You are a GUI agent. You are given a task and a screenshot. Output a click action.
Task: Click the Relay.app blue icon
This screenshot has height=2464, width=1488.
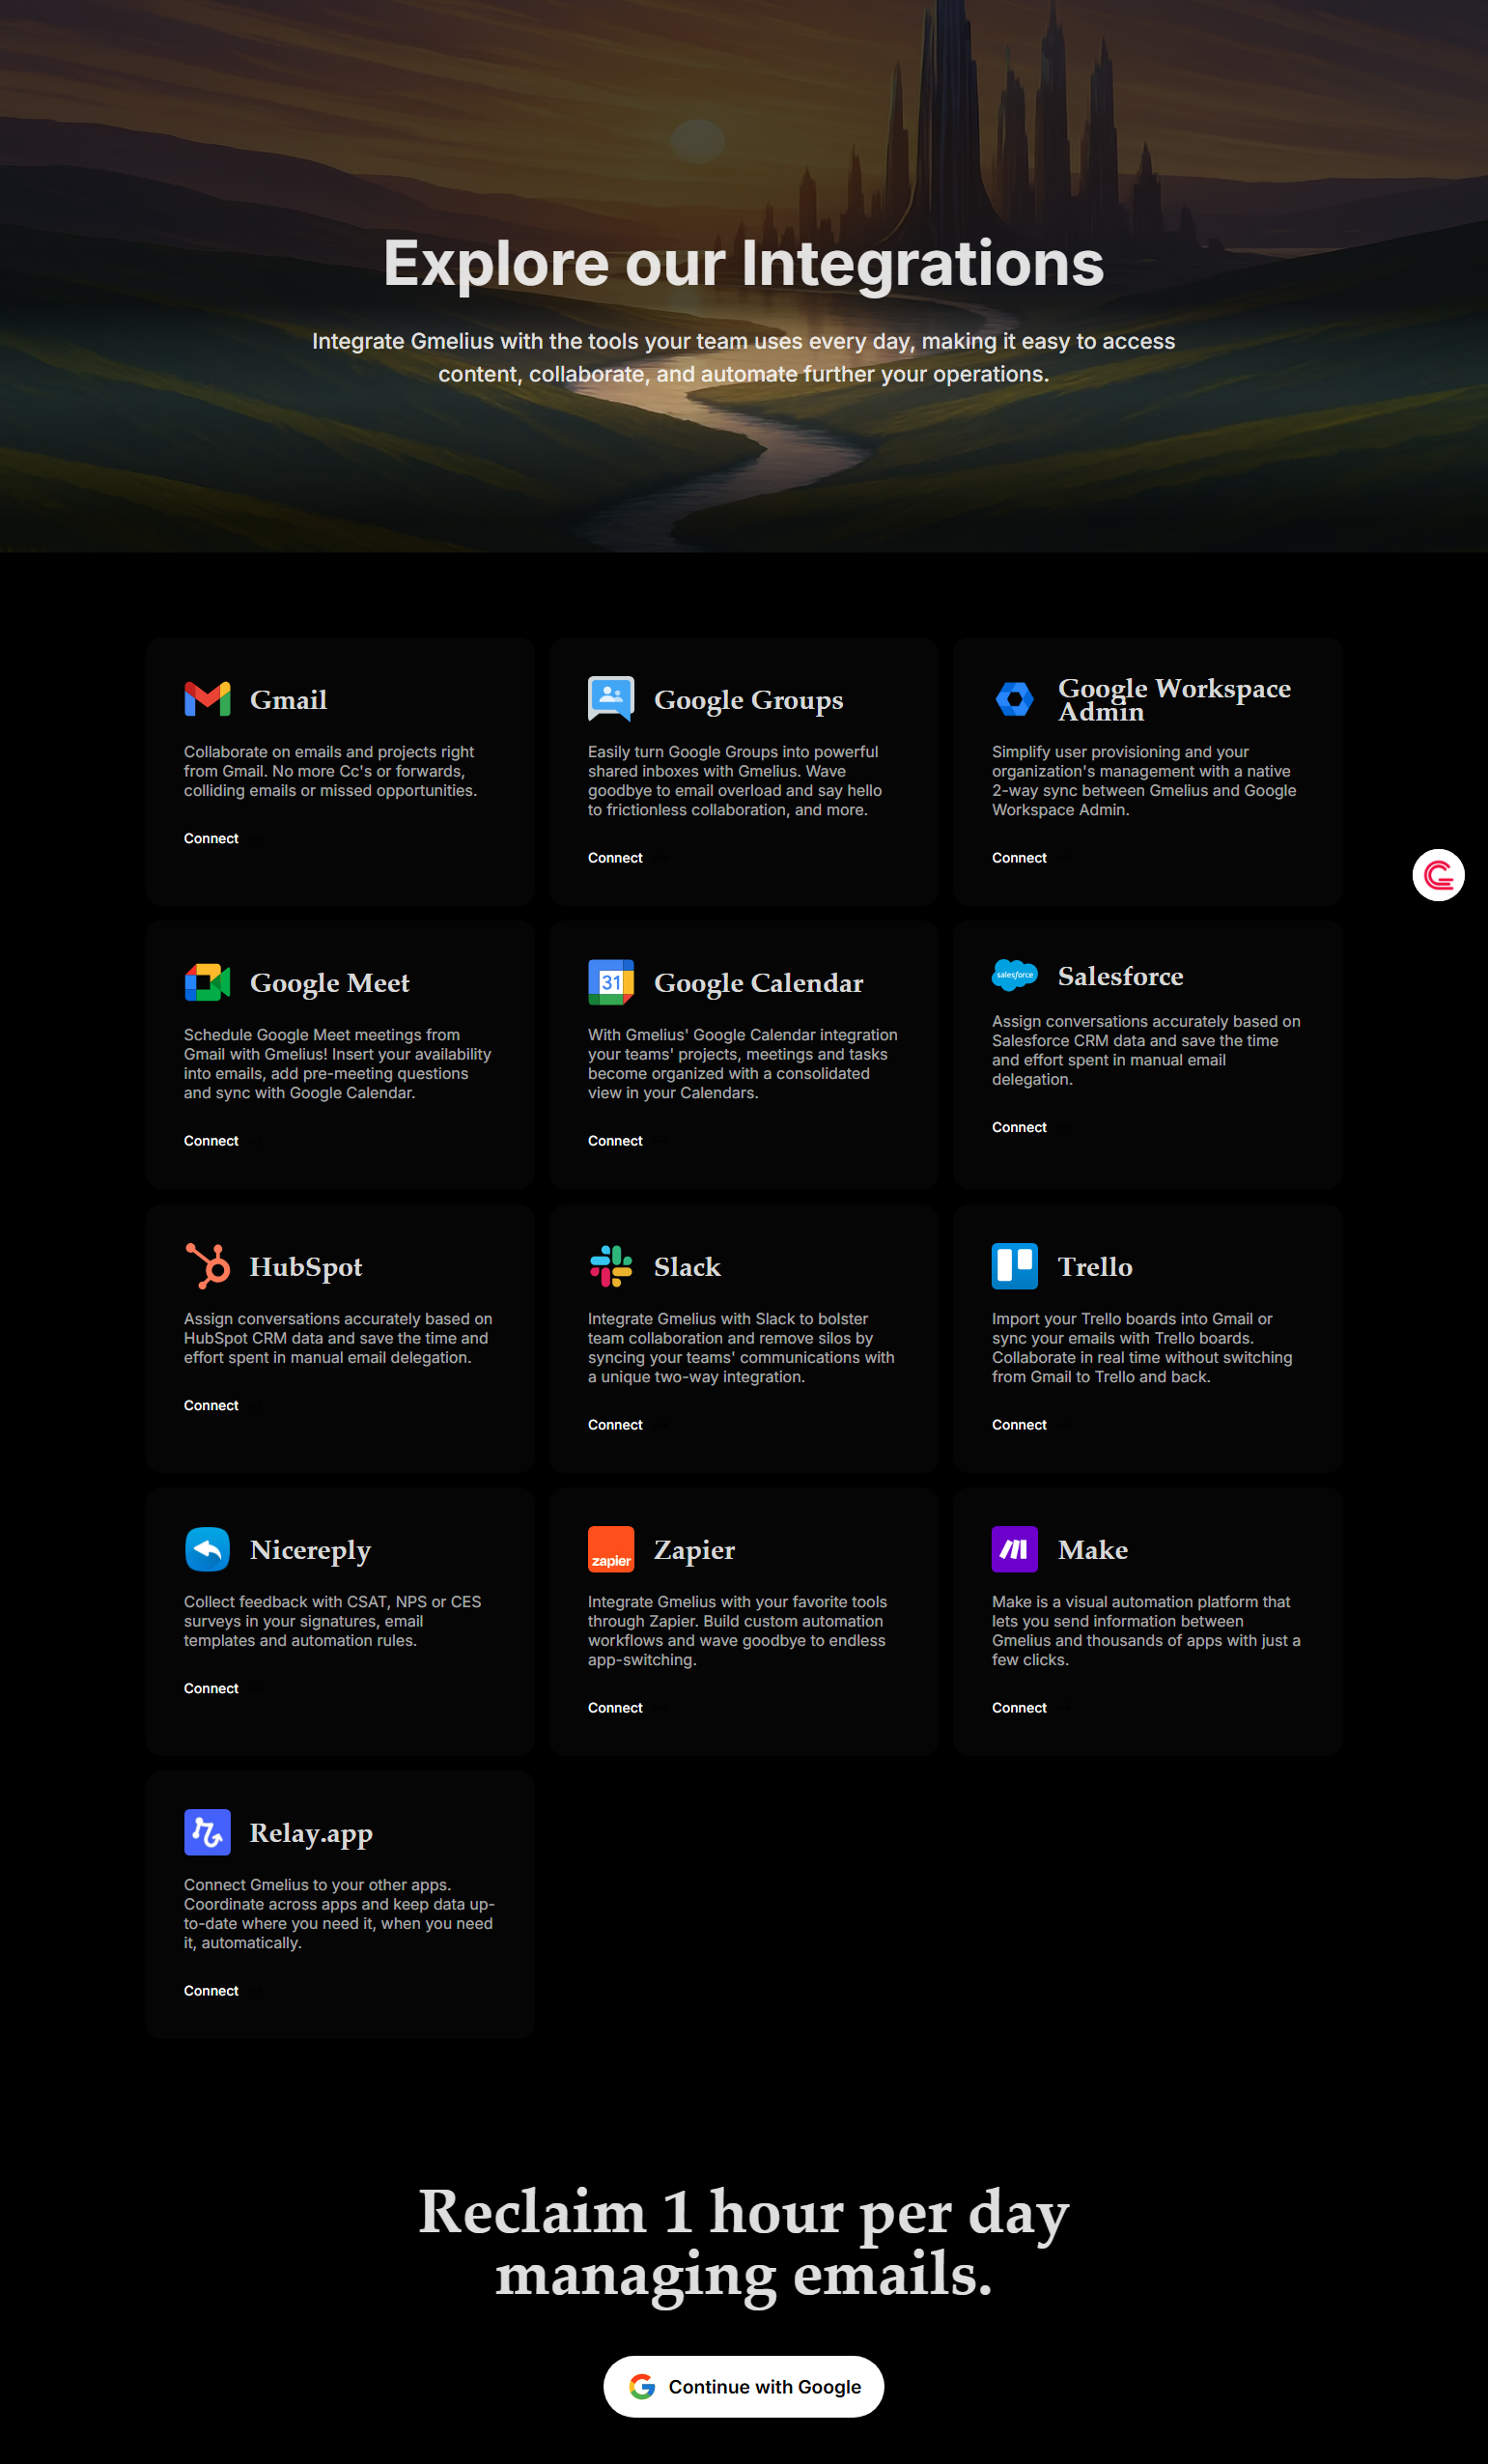pos(207,1832)
